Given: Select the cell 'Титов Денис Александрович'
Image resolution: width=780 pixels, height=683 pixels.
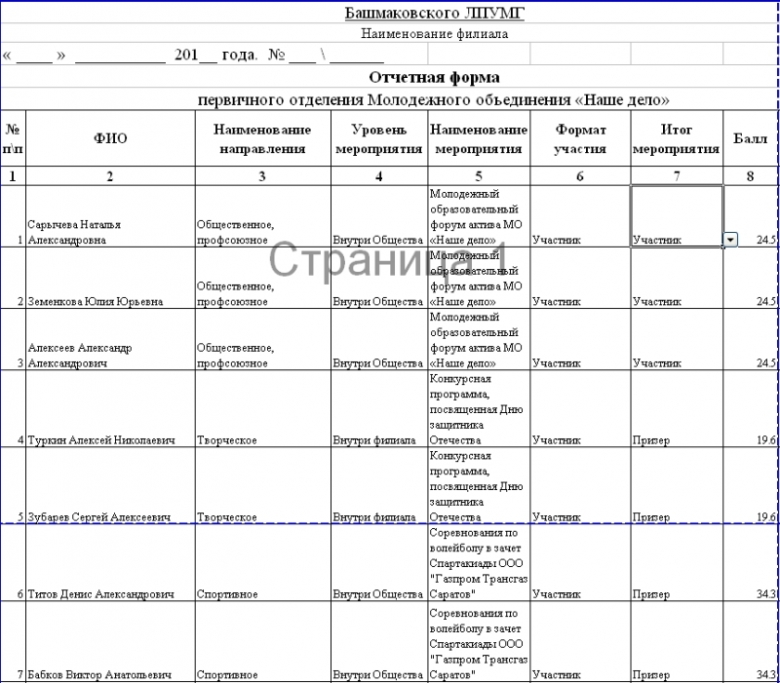Looking at the screenshot, I should [110, 562].
